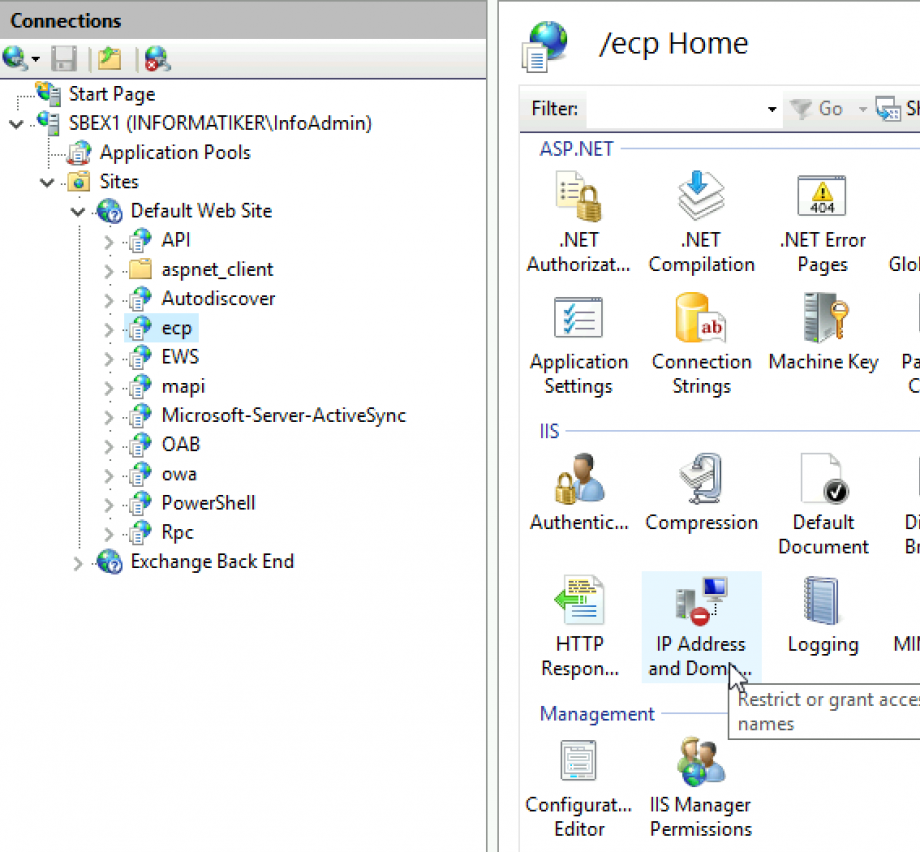Collapse the Default Web Site node
The image size is (920, 852).
77,211
